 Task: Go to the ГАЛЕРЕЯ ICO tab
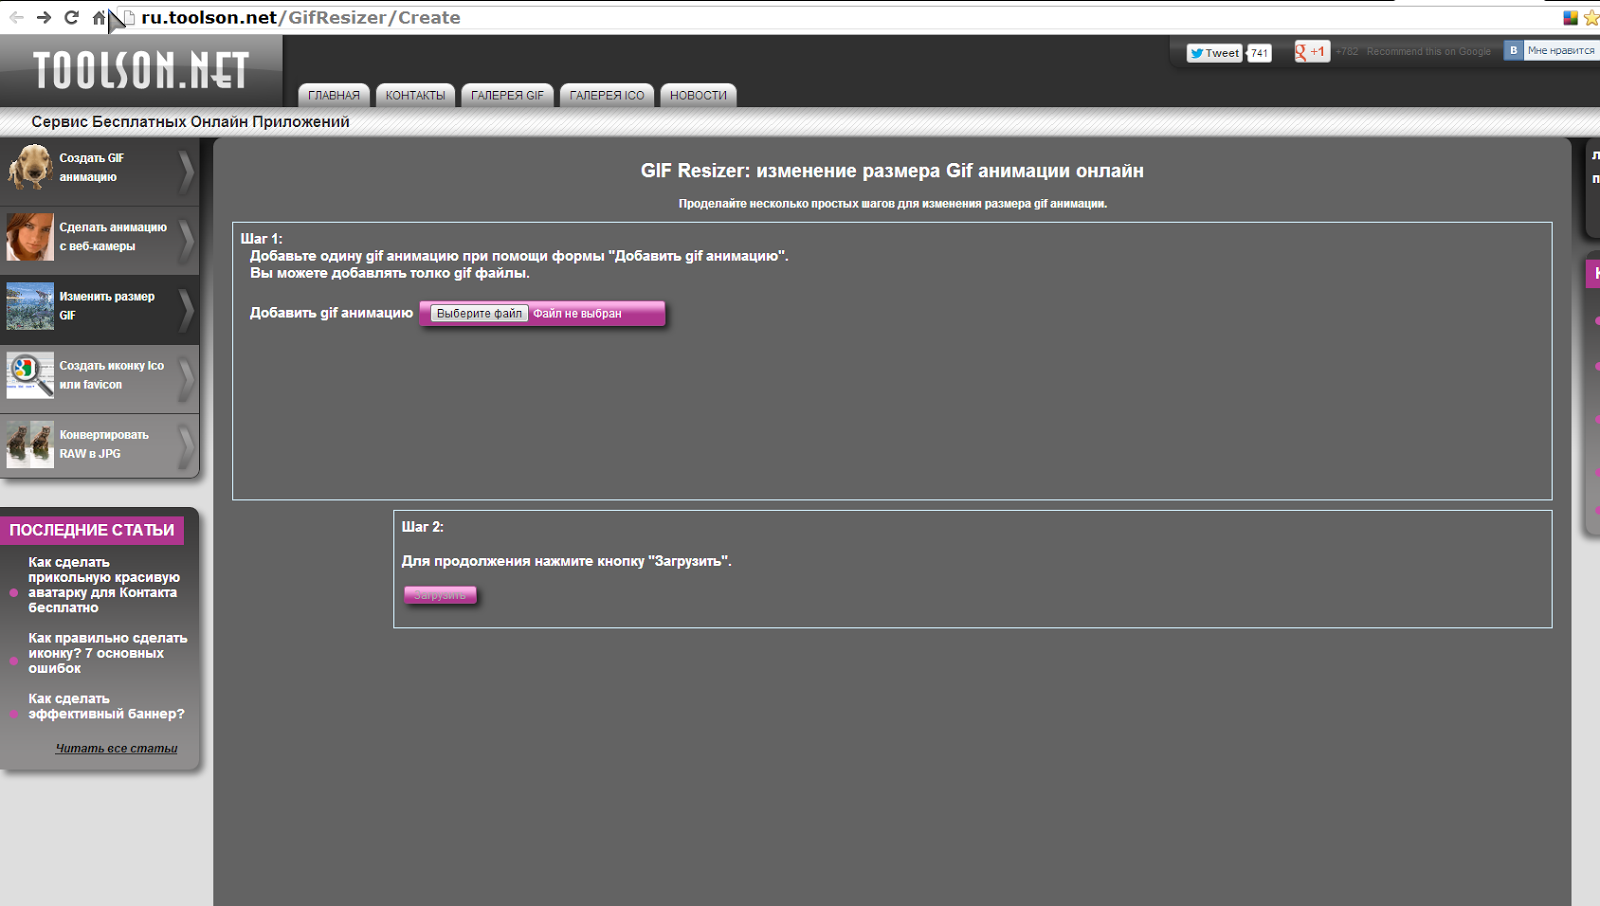click(x=607, y=95)
